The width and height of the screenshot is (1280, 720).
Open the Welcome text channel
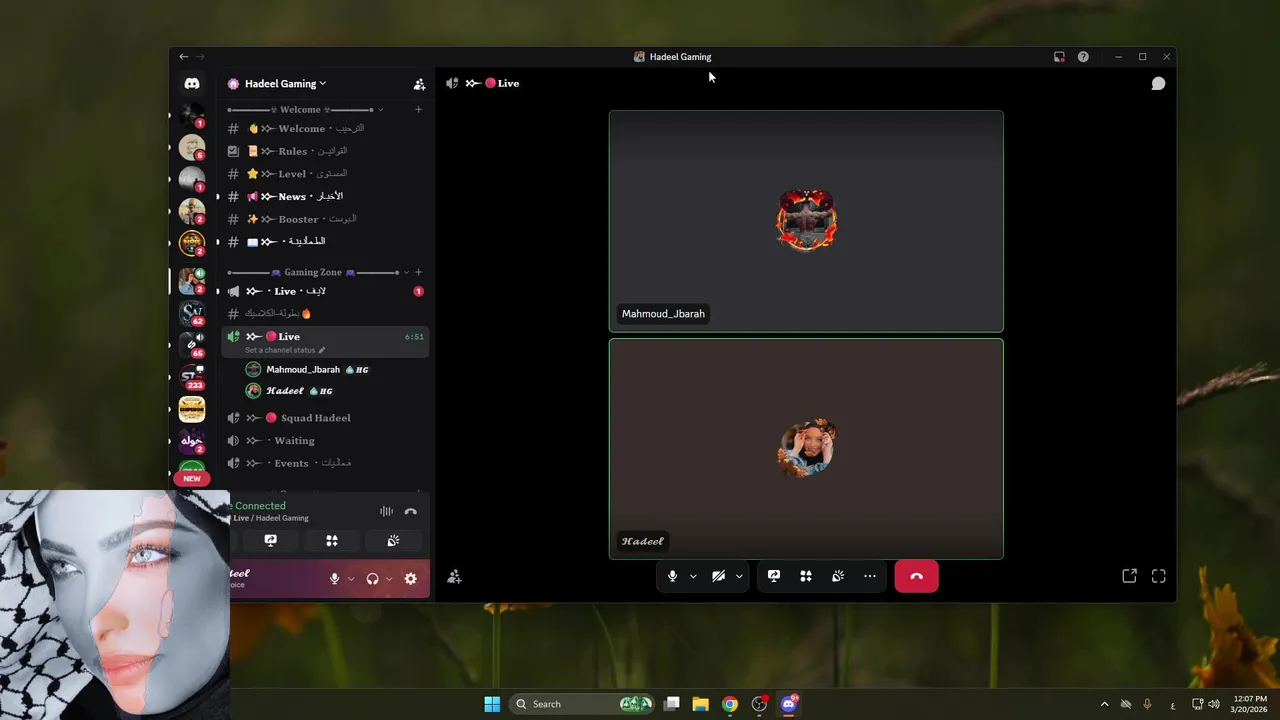coord(325,129)
